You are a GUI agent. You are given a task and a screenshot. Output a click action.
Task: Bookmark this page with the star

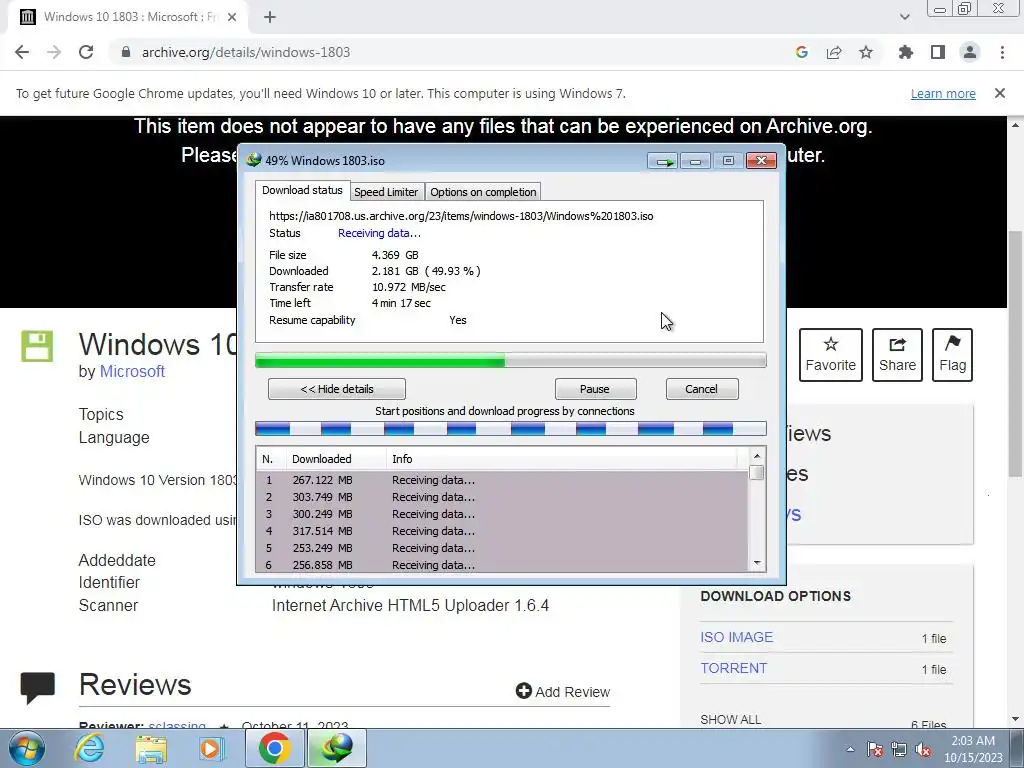pyautogui.click(x=866, y=52)
